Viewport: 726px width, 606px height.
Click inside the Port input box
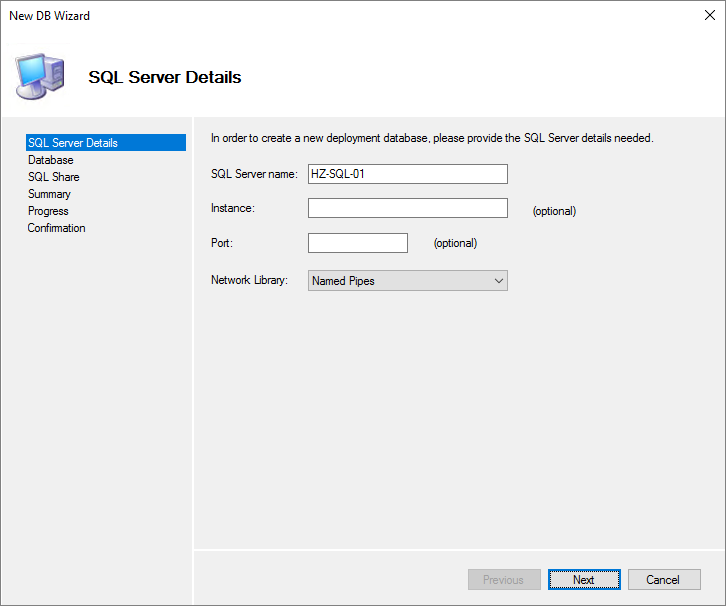pyautogui.click(x=357, y=243)
